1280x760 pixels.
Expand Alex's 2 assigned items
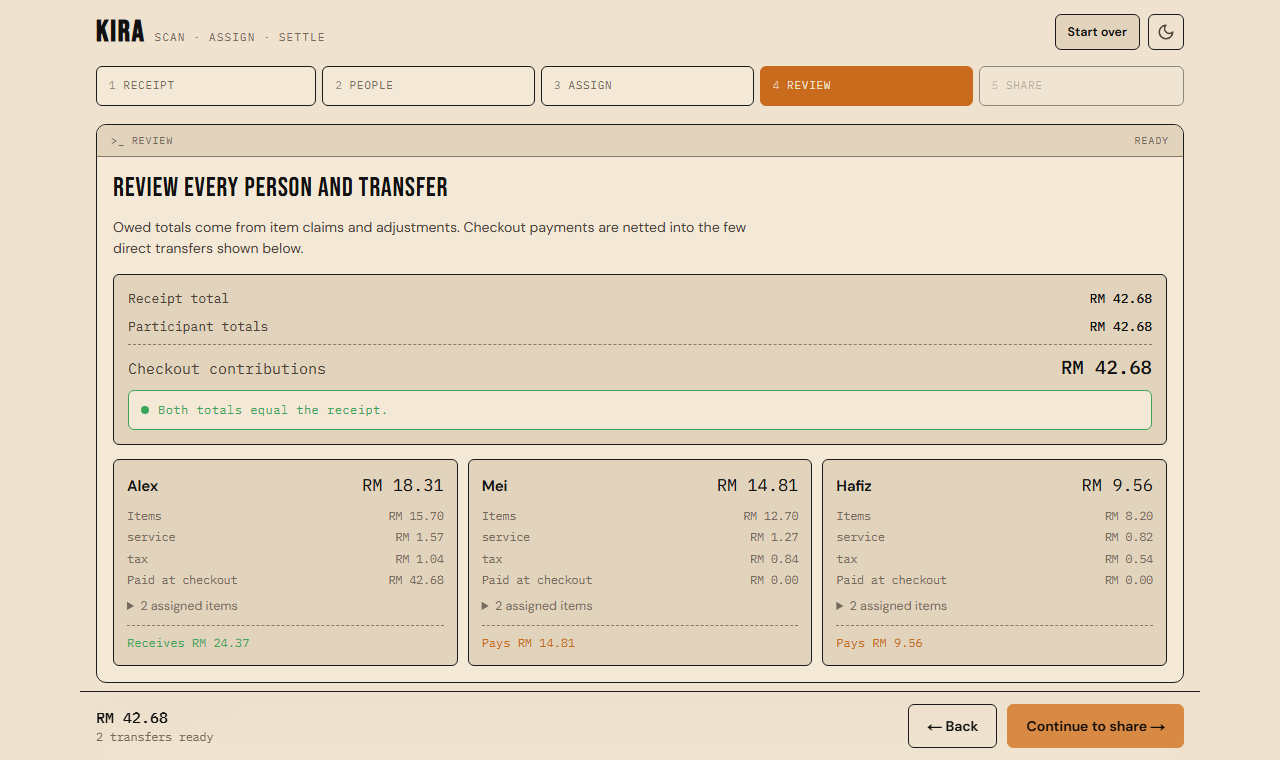pyautogui.click(x=182, y=606)
